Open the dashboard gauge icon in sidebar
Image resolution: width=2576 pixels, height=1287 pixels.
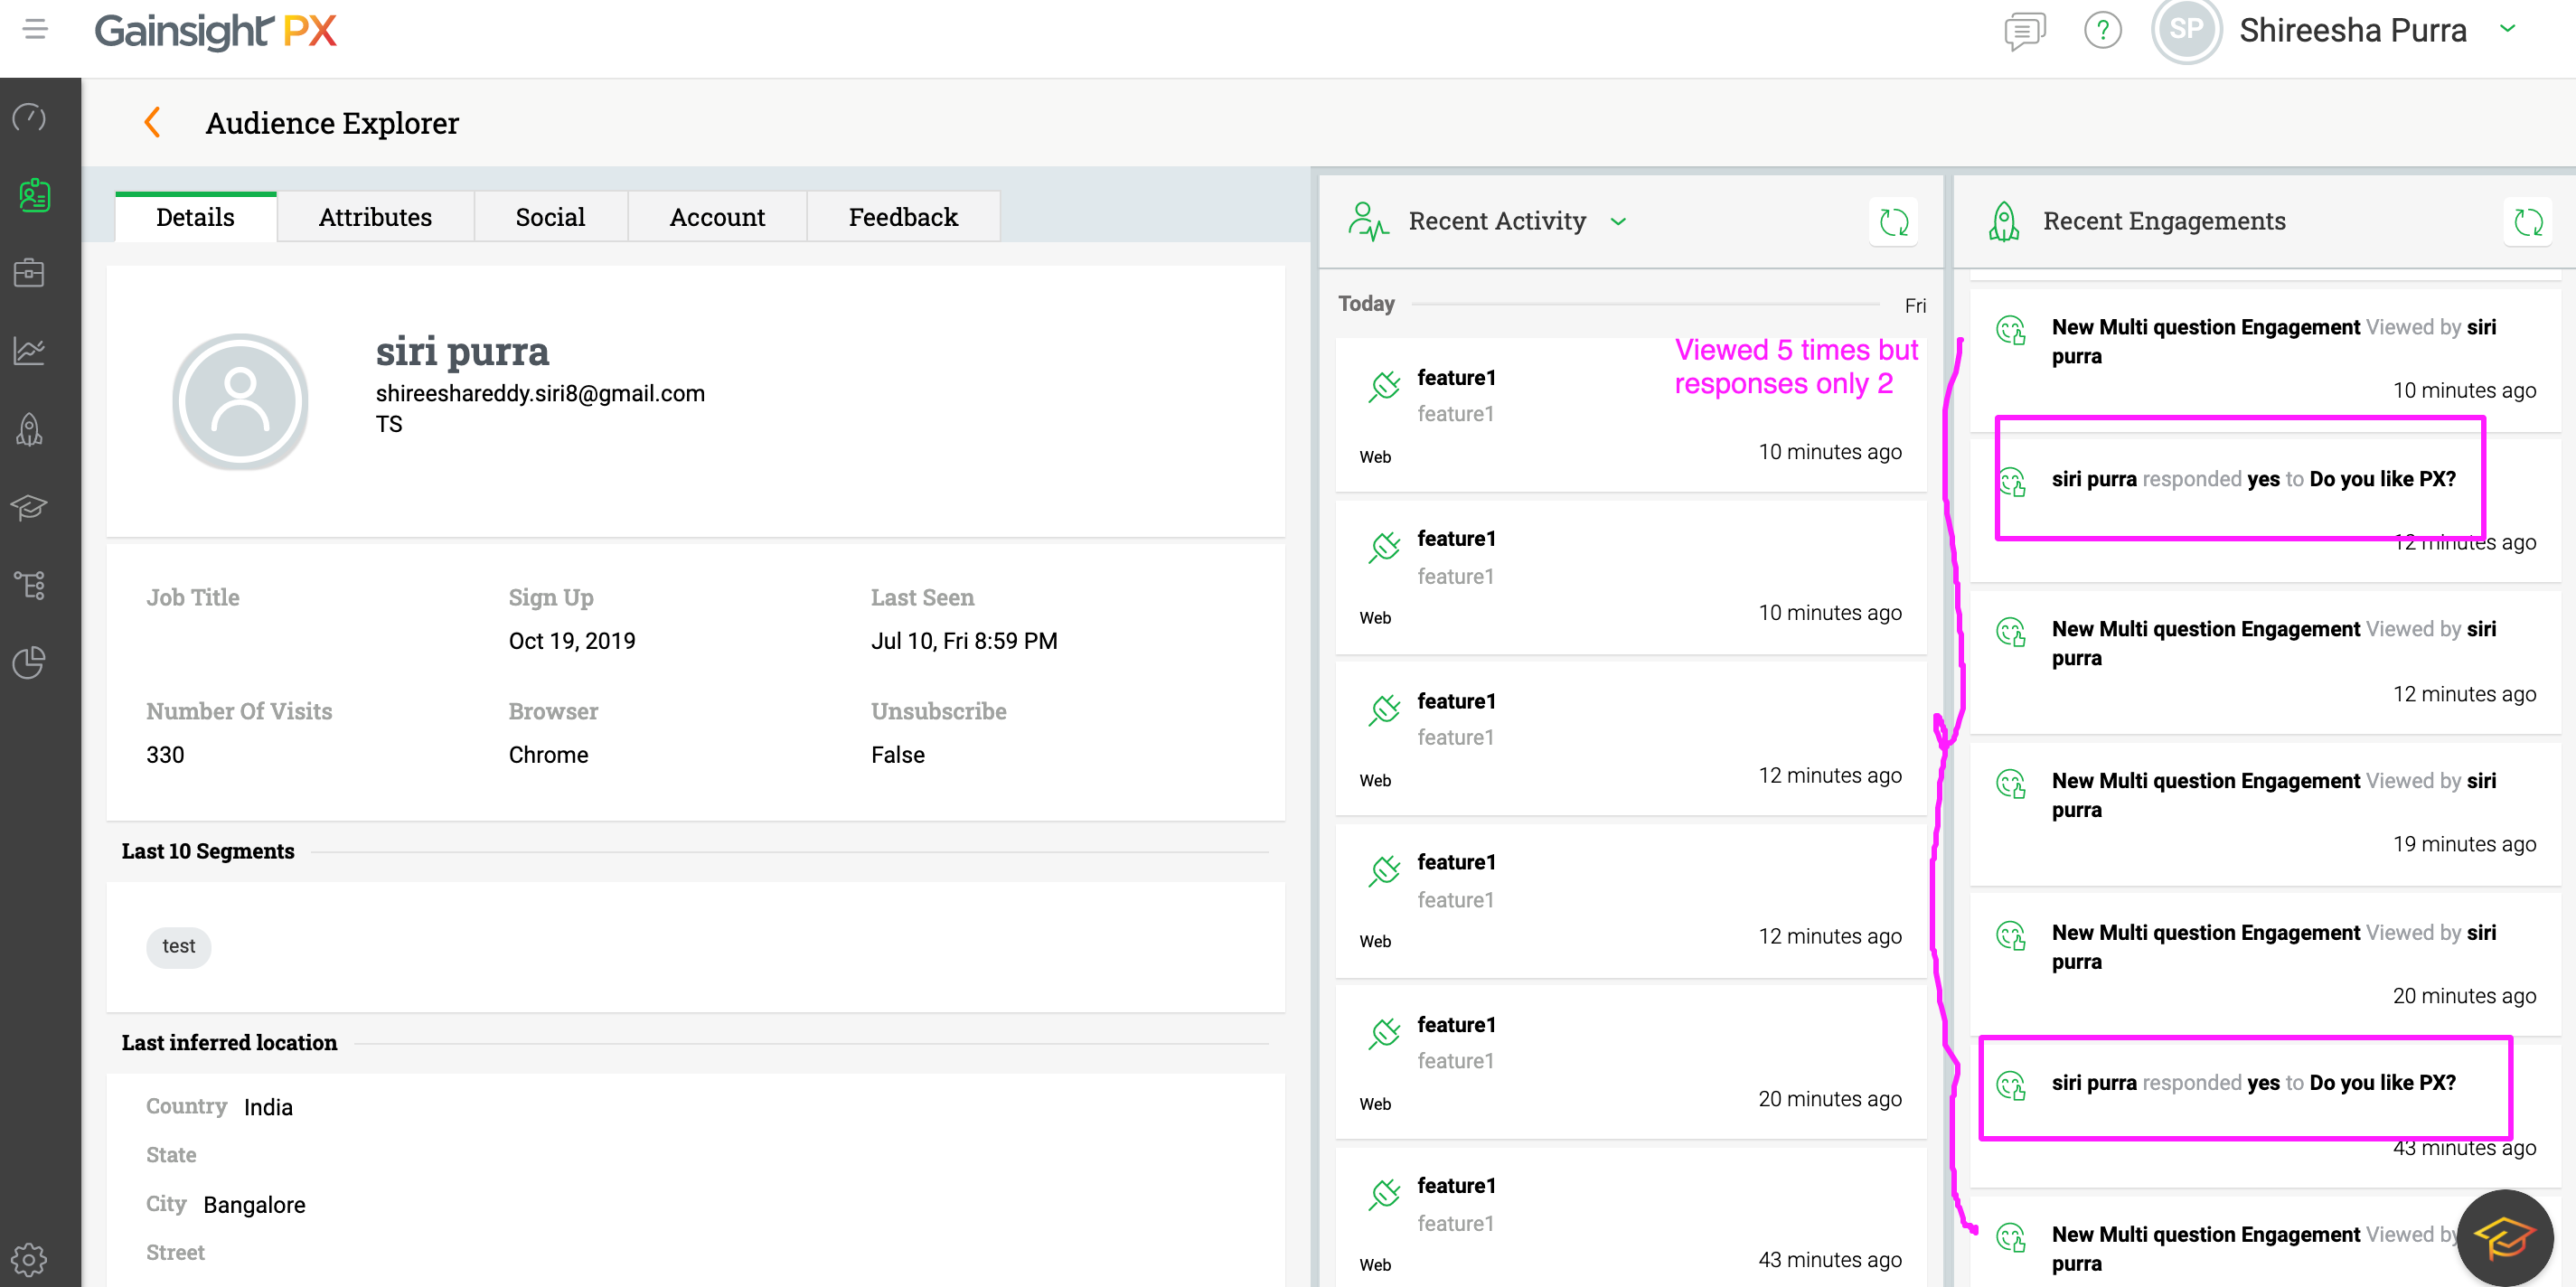coord(30,118)
